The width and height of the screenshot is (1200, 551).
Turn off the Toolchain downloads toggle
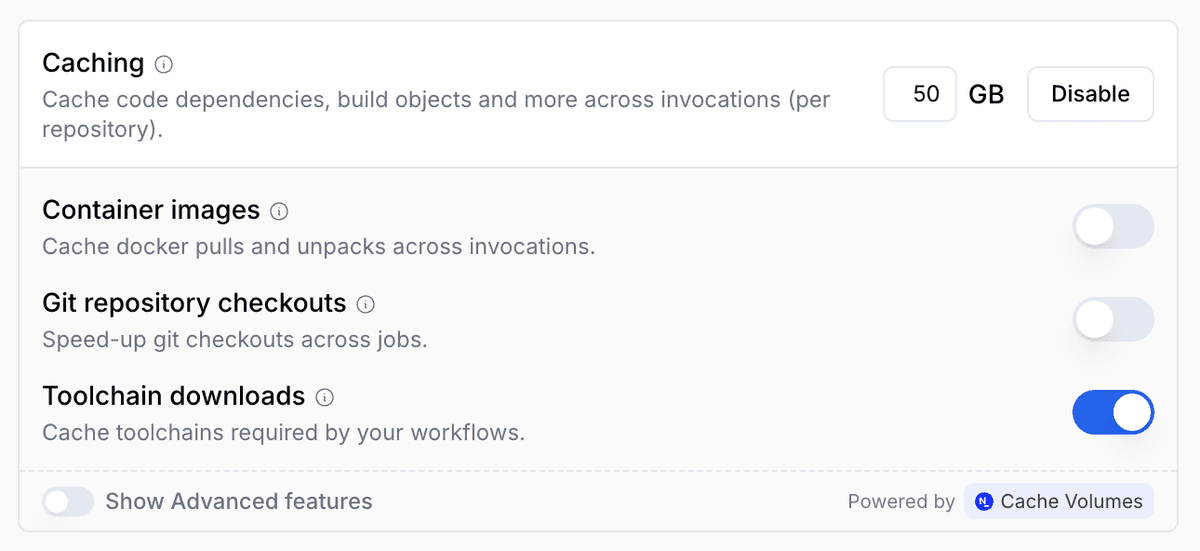(1113, 413)
